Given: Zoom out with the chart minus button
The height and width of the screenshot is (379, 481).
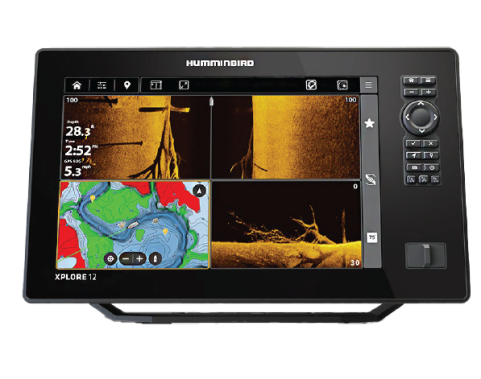Looking at the screenshot, I should [x=126, y=258].
